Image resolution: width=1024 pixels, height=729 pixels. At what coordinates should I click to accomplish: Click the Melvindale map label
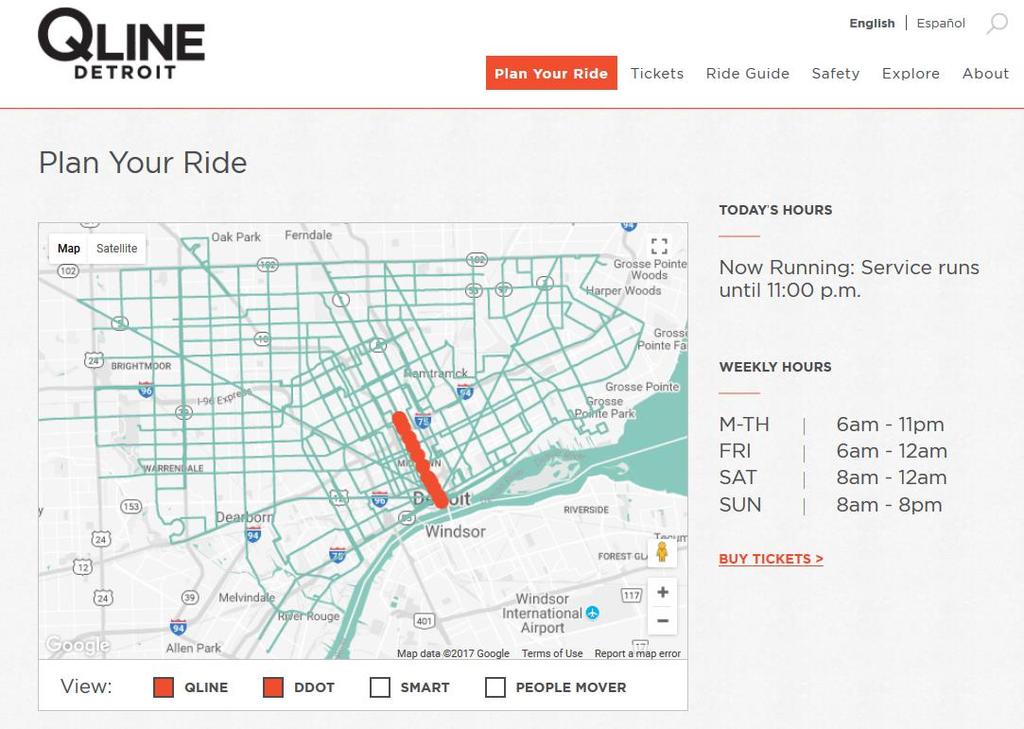(247, 598)
